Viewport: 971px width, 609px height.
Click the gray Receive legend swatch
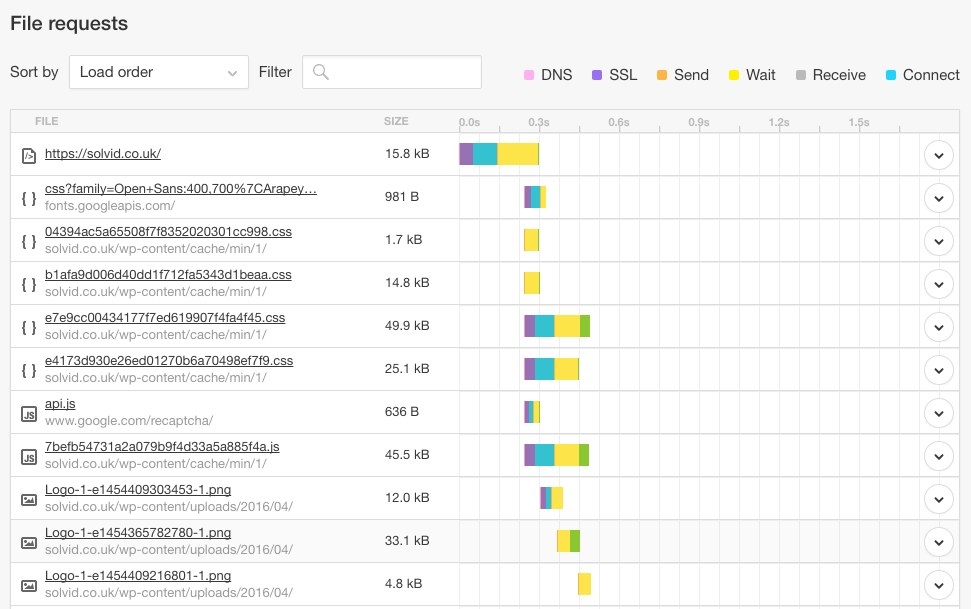pos(801,75)
